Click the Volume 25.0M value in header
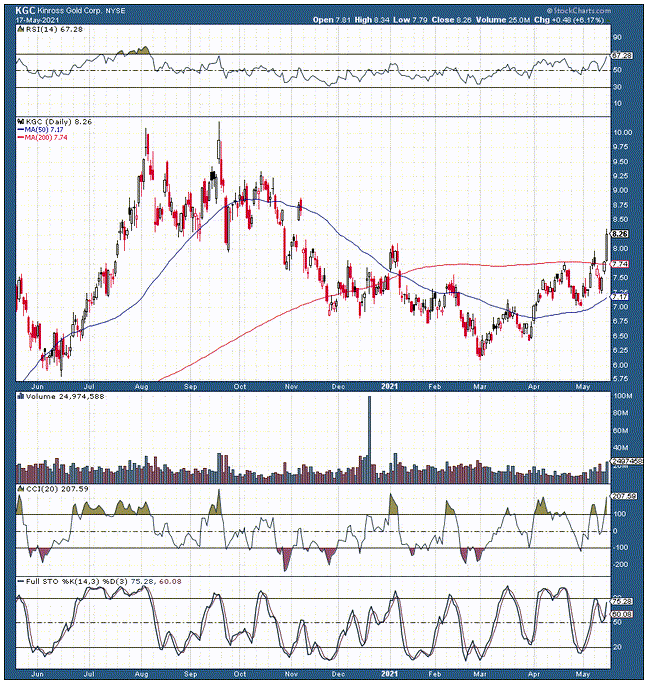 coord(503,20)
